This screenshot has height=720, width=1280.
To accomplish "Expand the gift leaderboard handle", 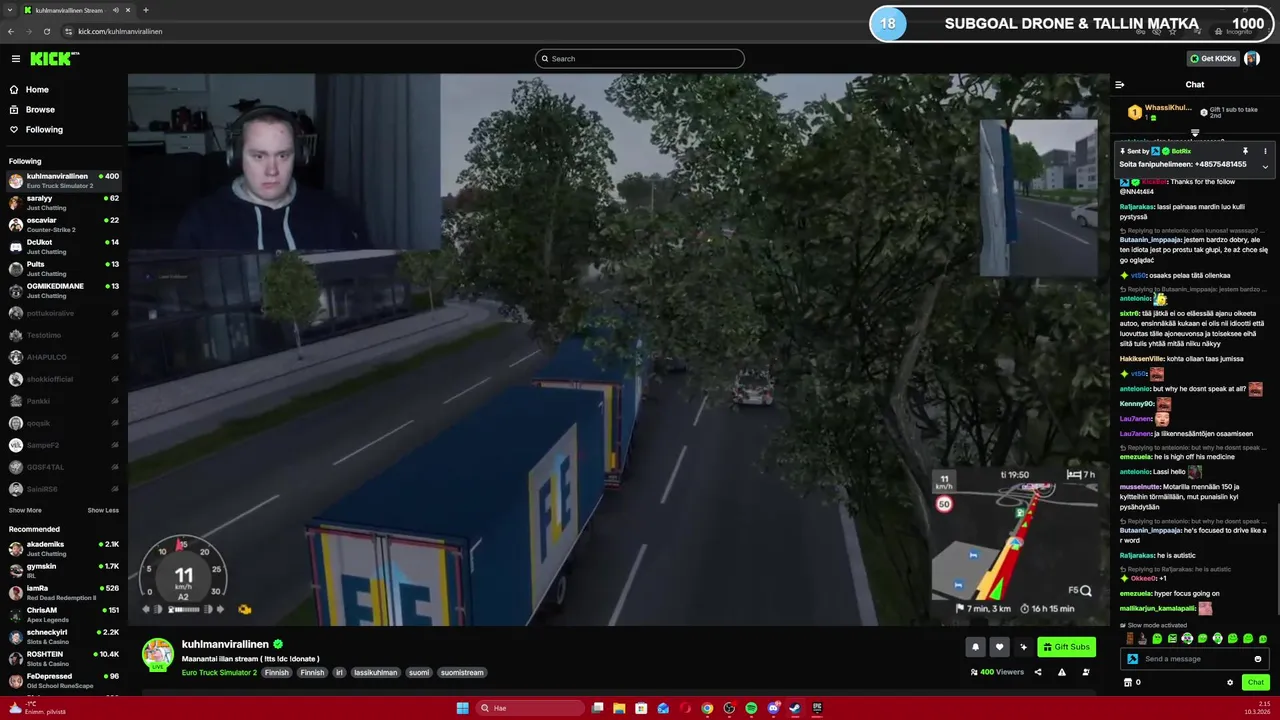I will coord(1195,133).
